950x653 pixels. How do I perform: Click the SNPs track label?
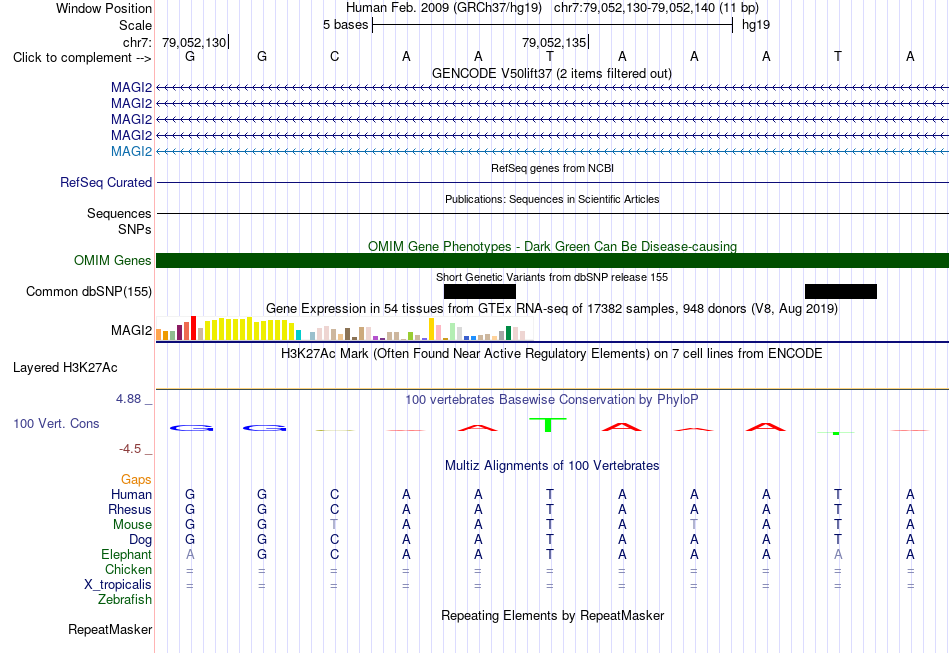[135, 230]
